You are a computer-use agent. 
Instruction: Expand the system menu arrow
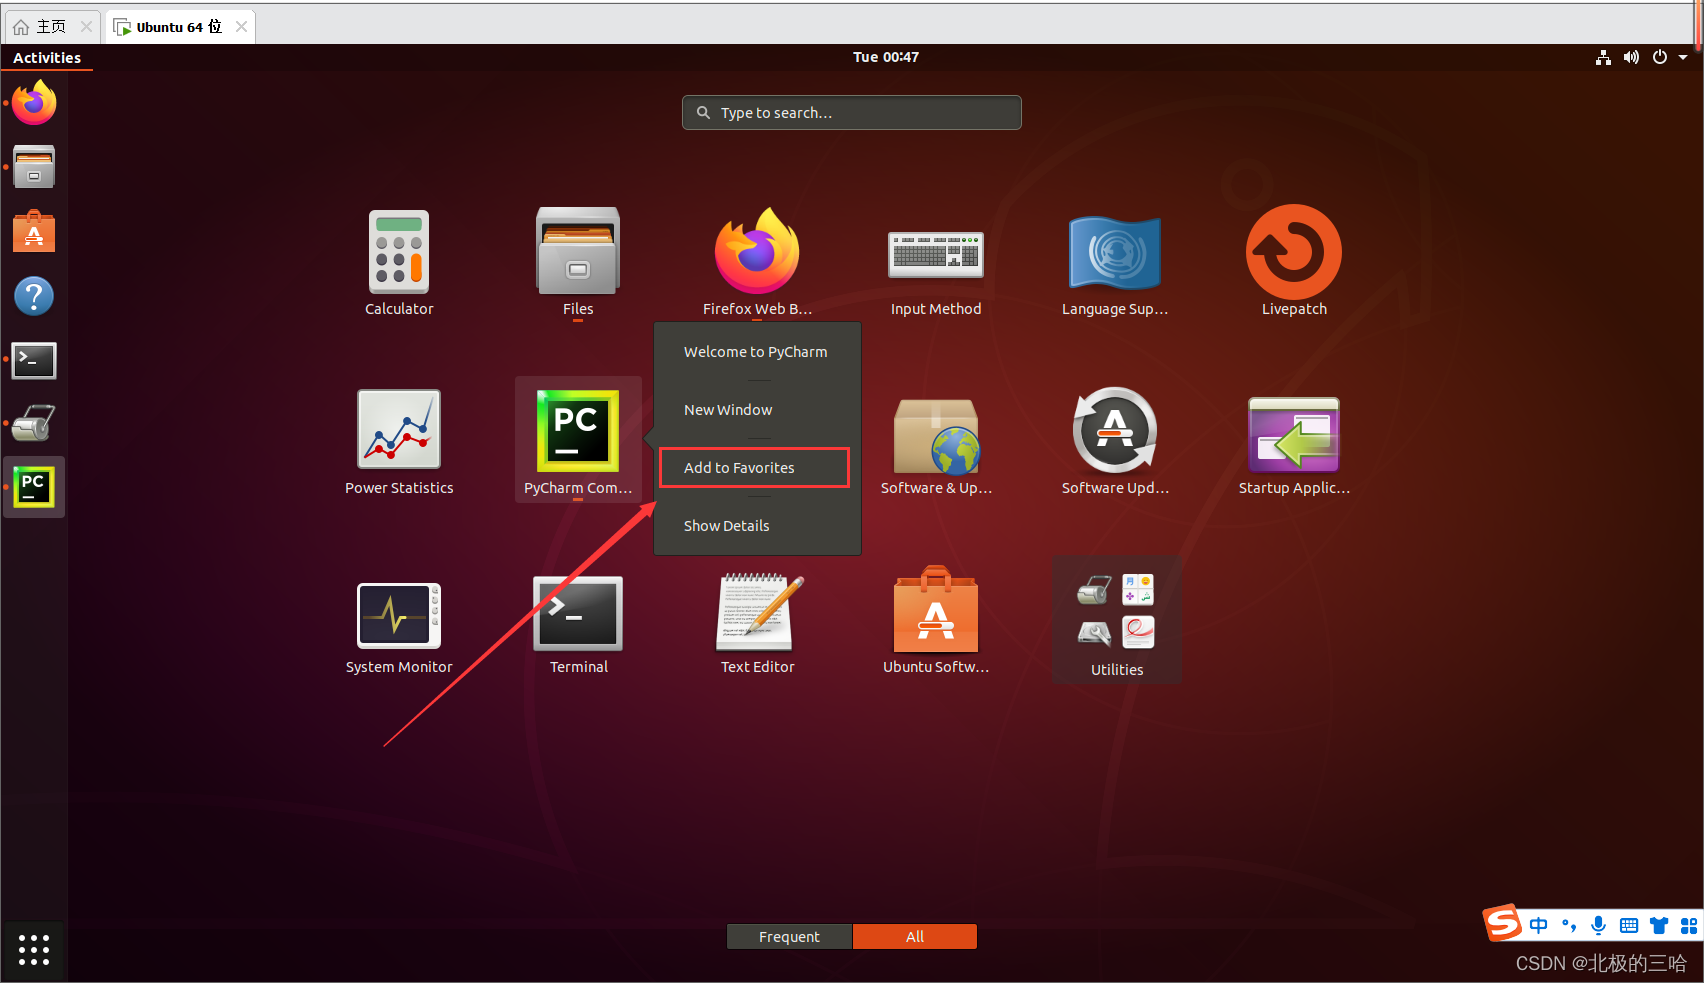tap(1683, 57)
